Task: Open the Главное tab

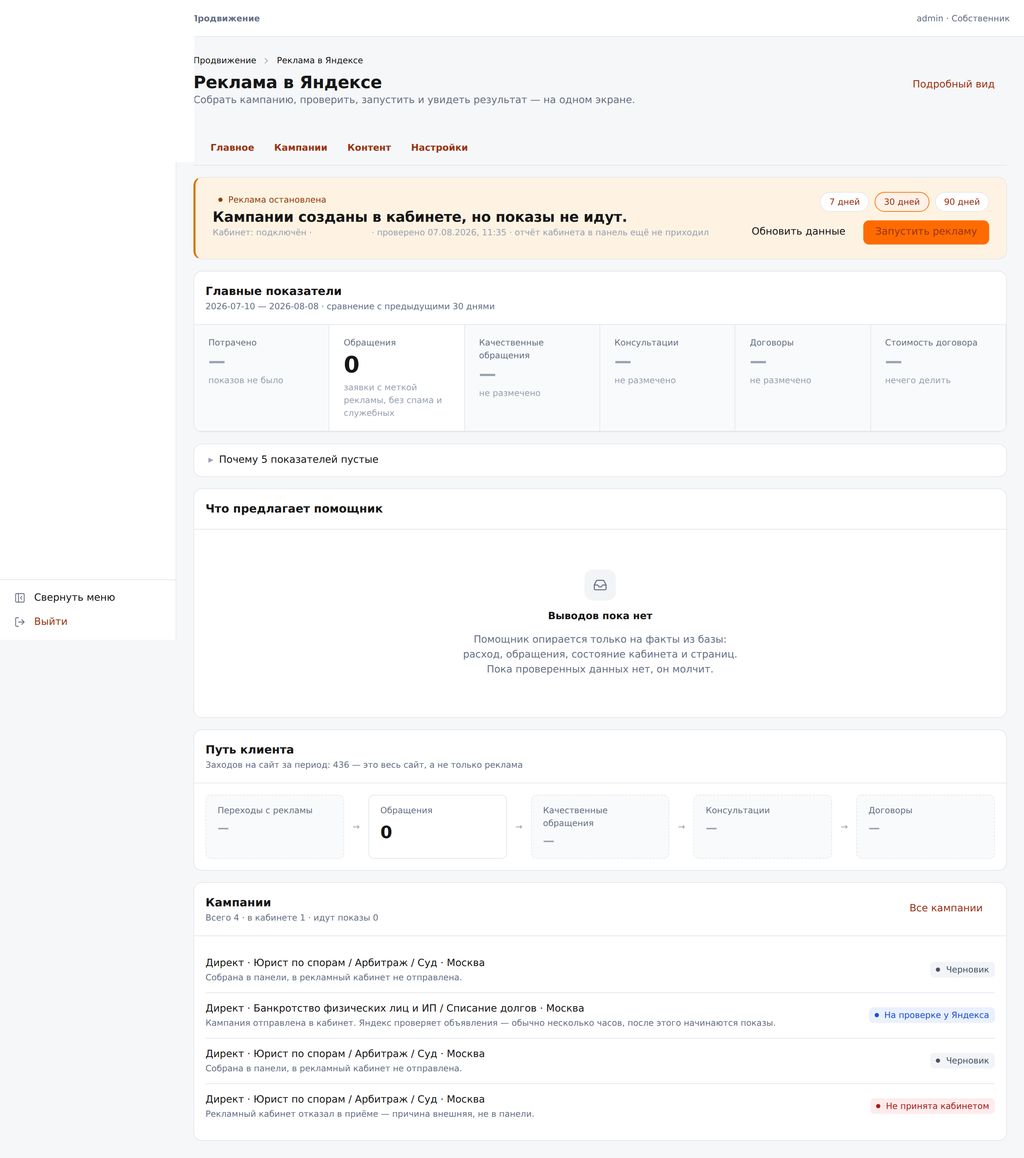Action: click(x=232, y=148)
